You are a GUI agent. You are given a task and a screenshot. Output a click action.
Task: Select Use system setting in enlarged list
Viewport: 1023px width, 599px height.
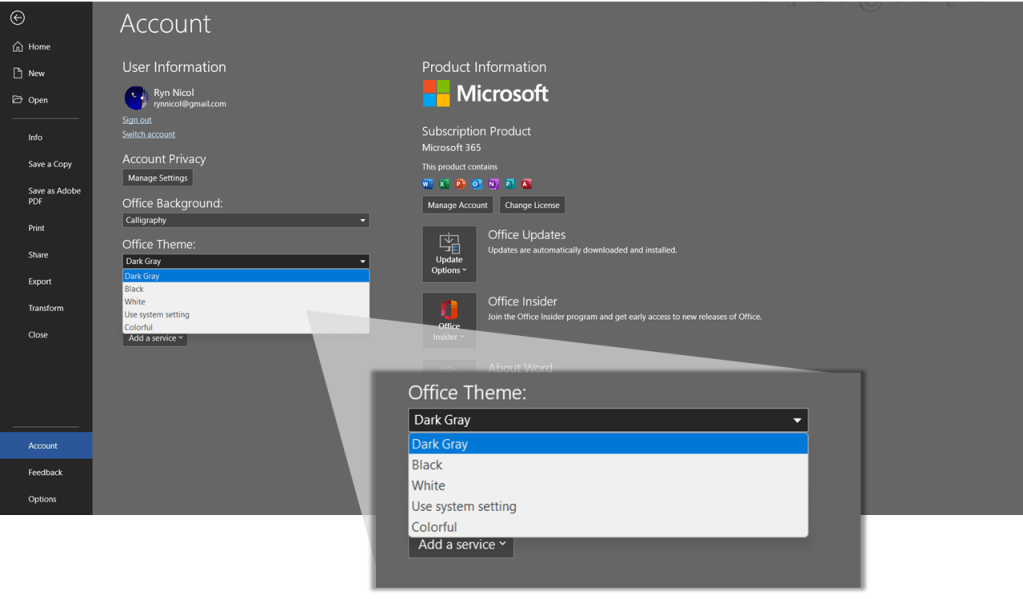464,506
